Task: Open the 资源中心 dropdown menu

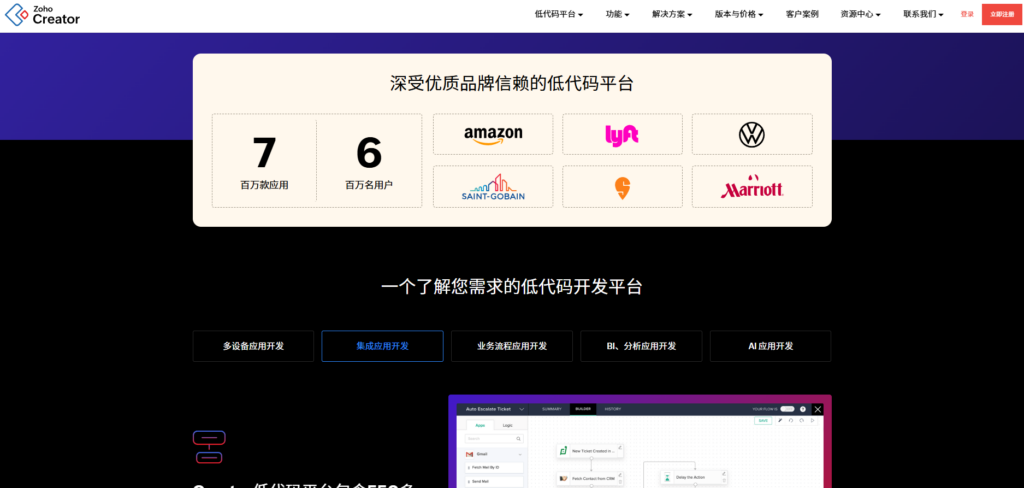Action: pos(860,14)
